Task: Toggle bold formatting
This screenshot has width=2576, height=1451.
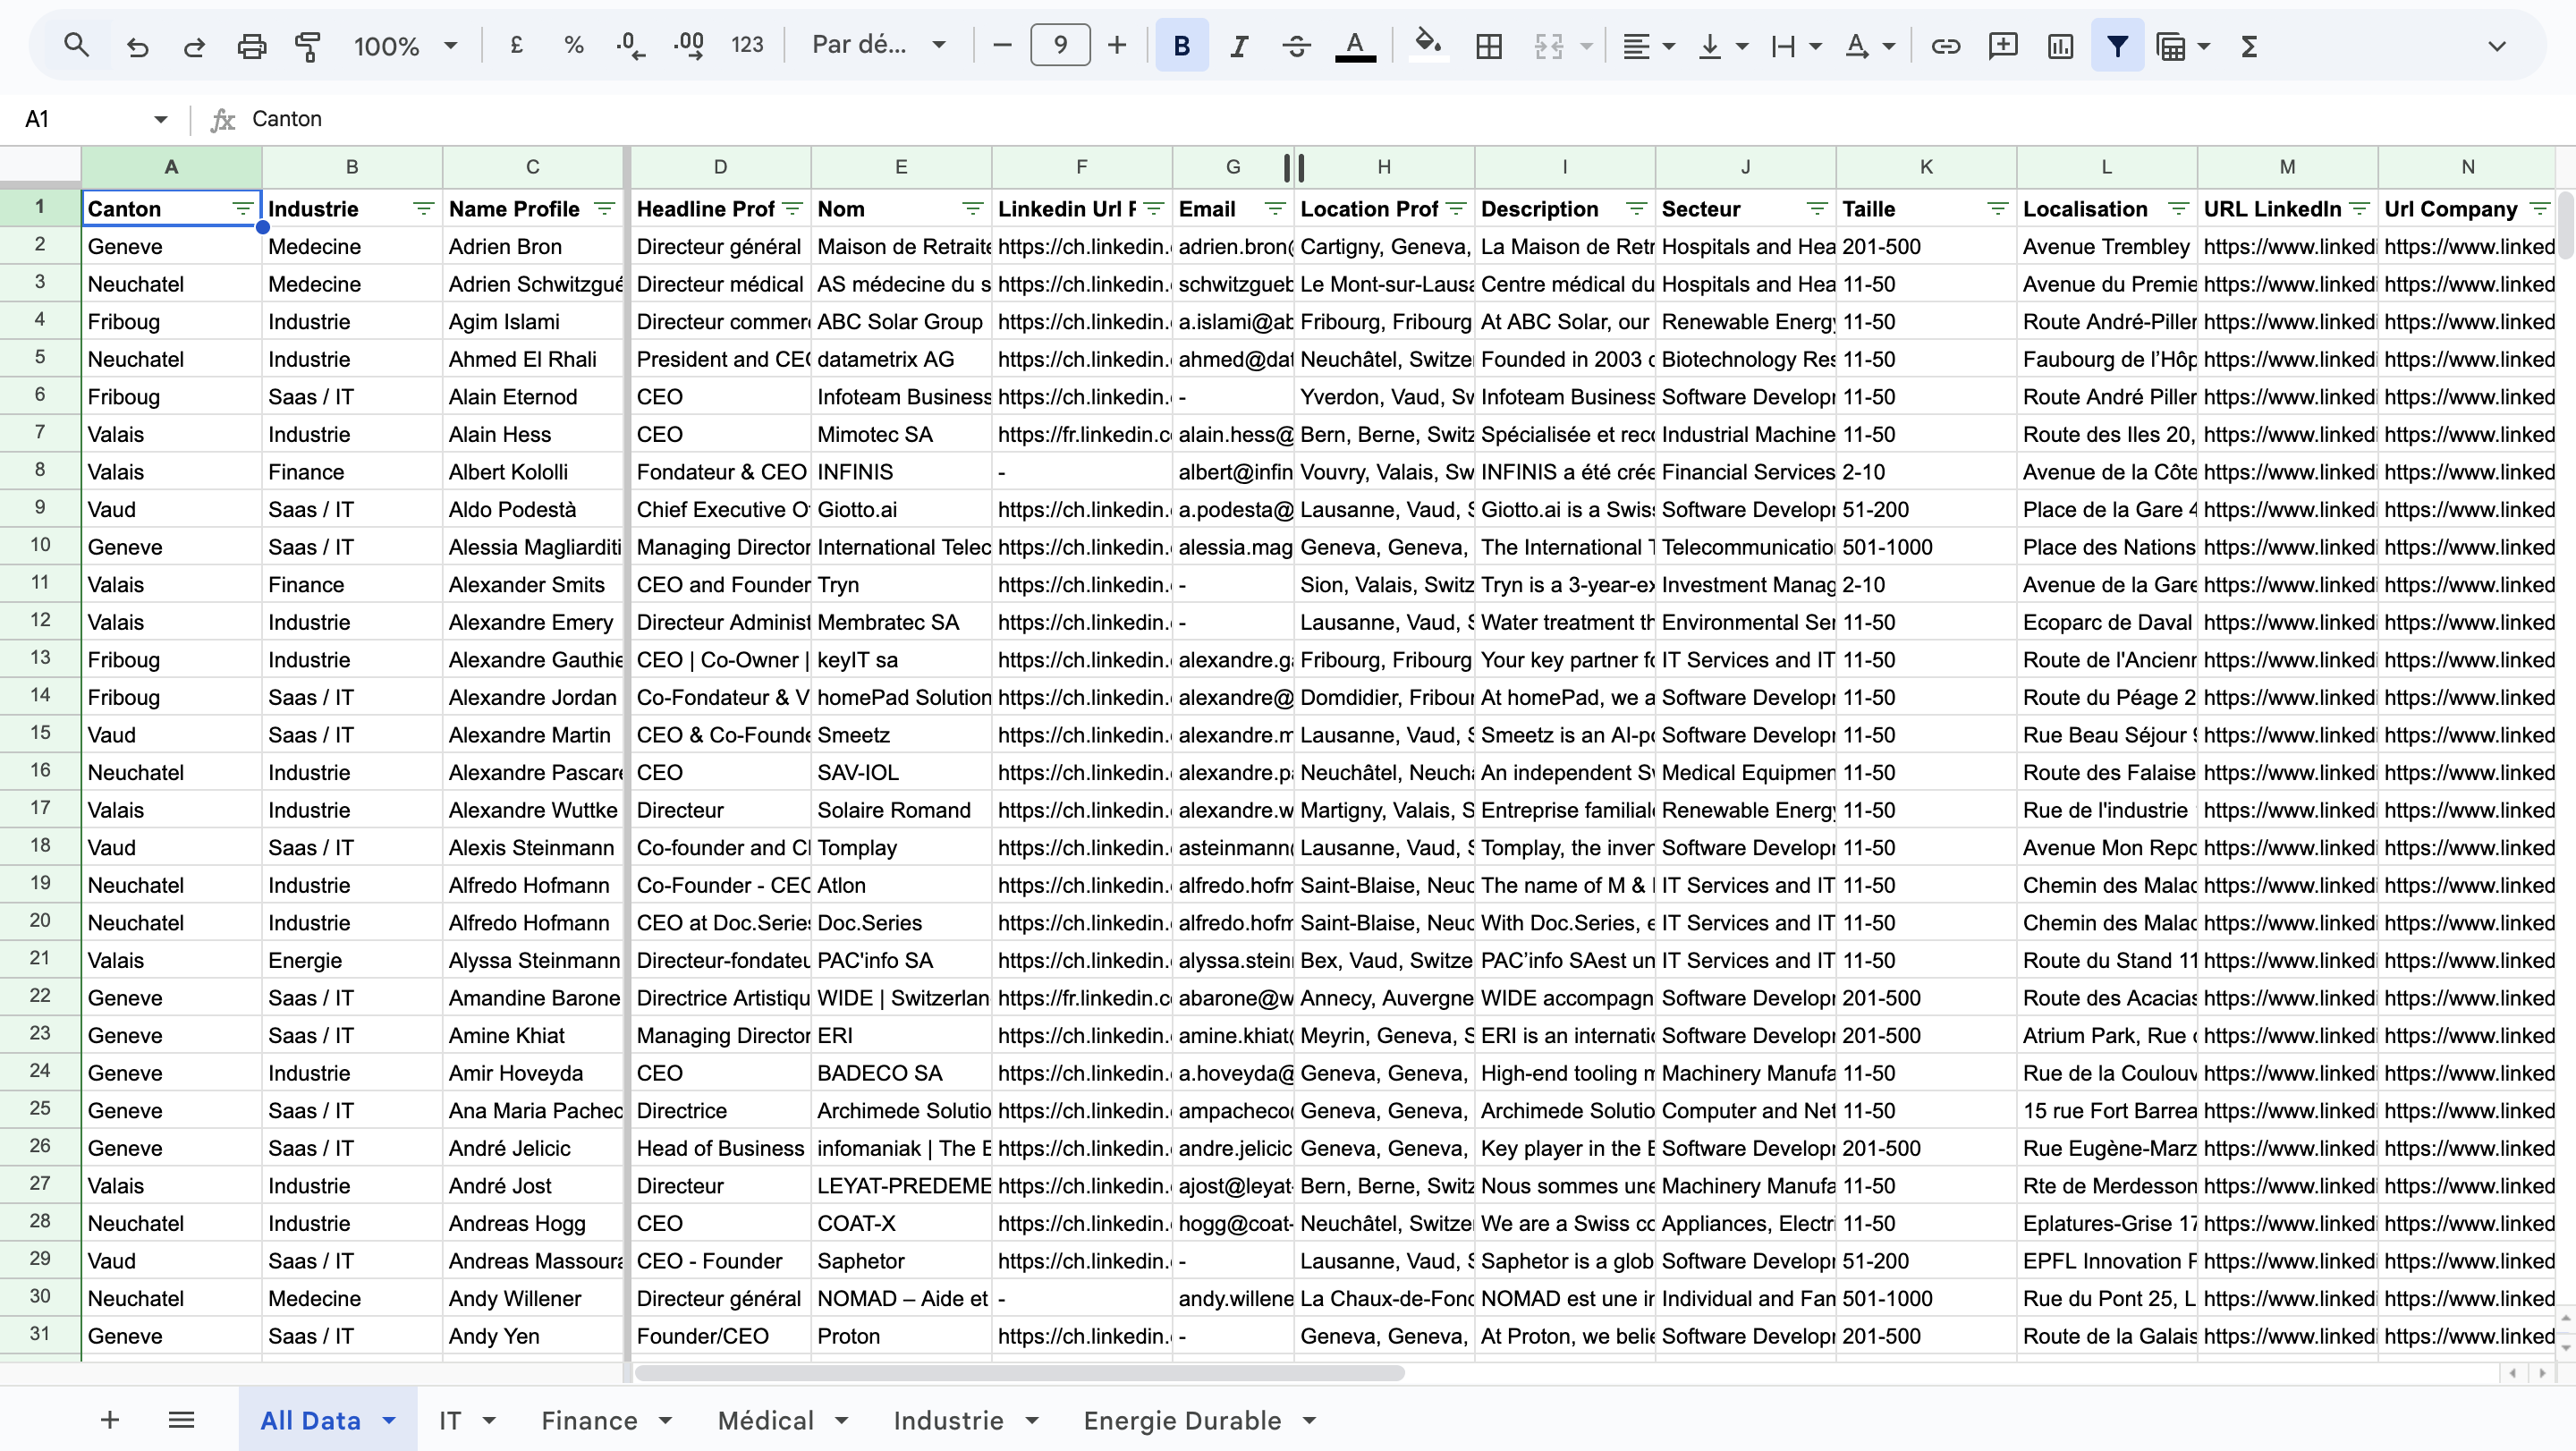Action: (1181, 46)
